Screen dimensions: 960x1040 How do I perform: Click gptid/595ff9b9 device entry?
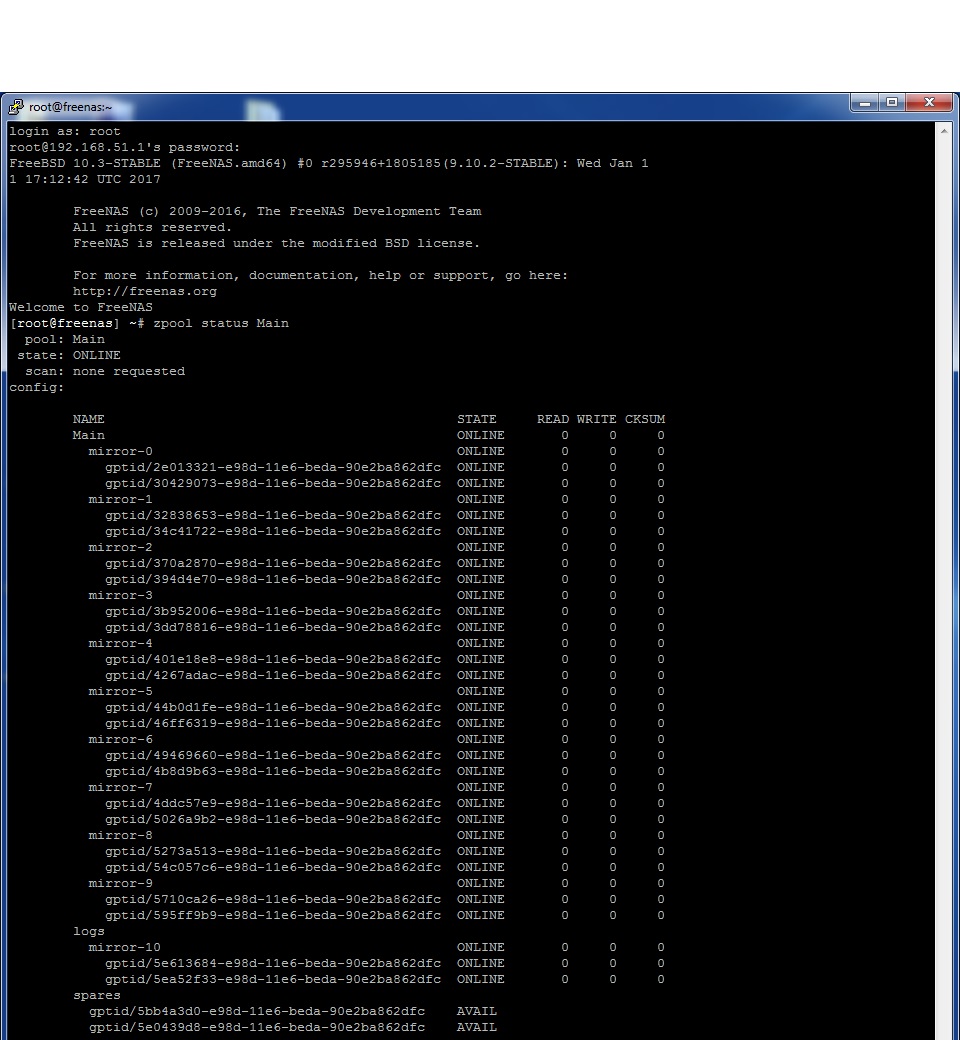pos(273,915)
